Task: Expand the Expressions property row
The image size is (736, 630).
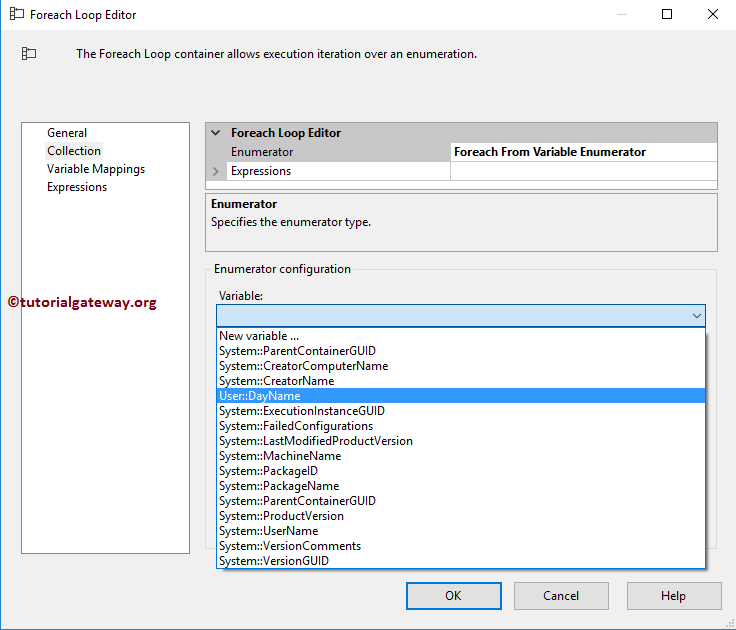Action: click(215, 171)
